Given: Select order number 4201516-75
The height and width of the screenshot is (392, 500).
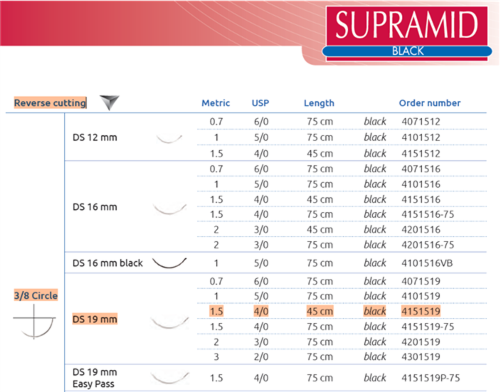Looking at the screenshot, I should 428,245.
